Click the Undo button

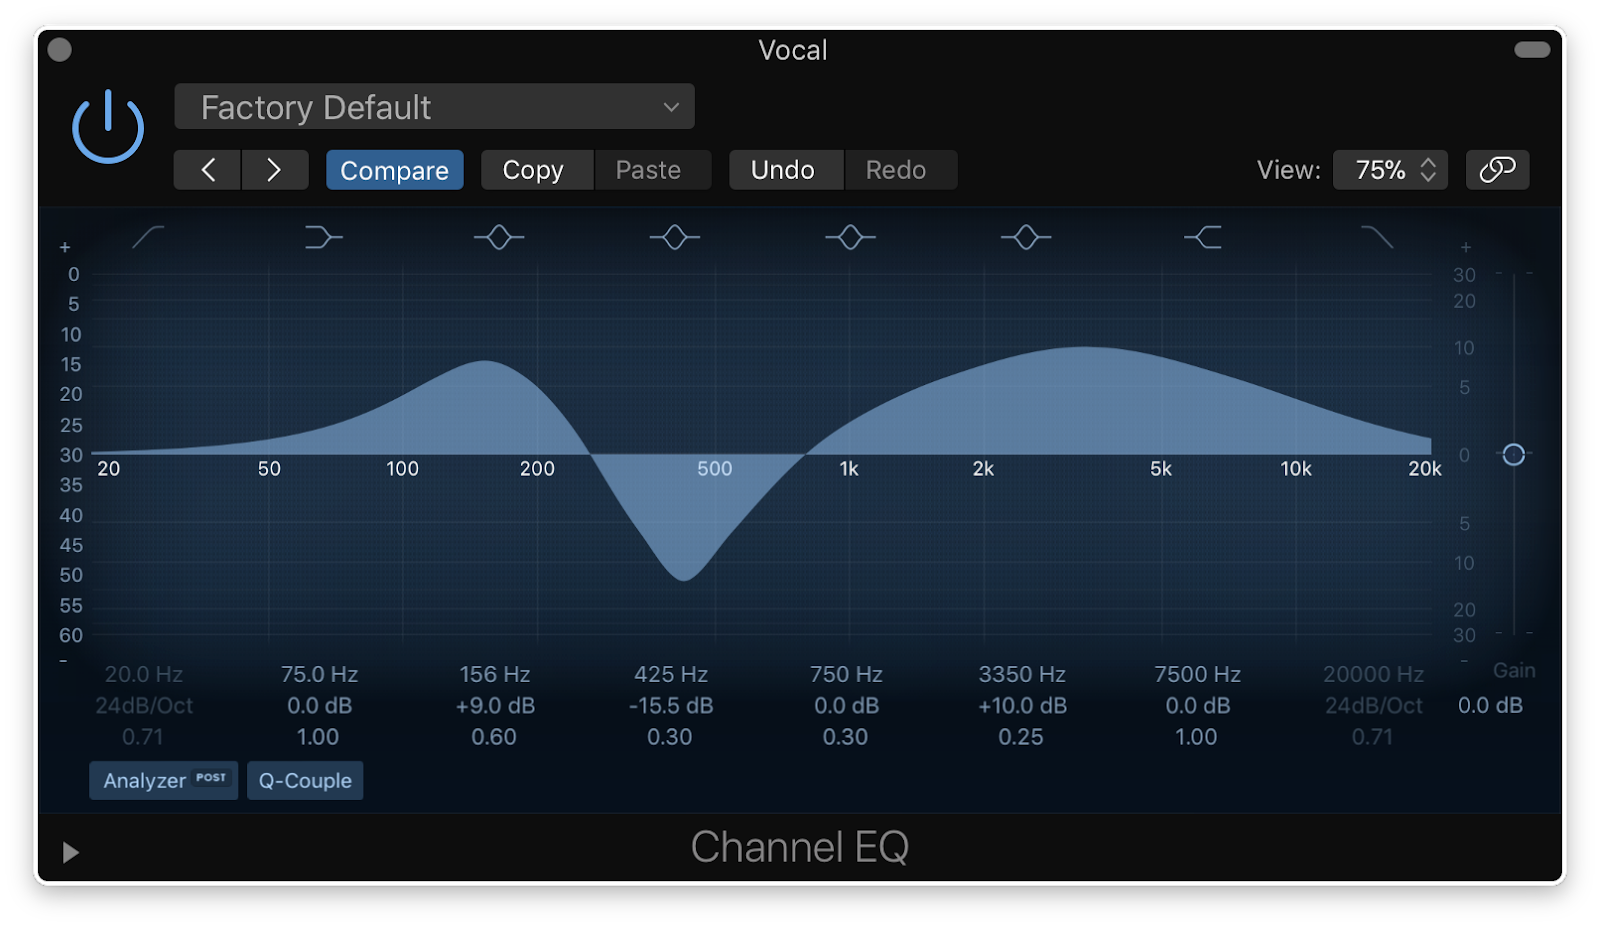783,170
